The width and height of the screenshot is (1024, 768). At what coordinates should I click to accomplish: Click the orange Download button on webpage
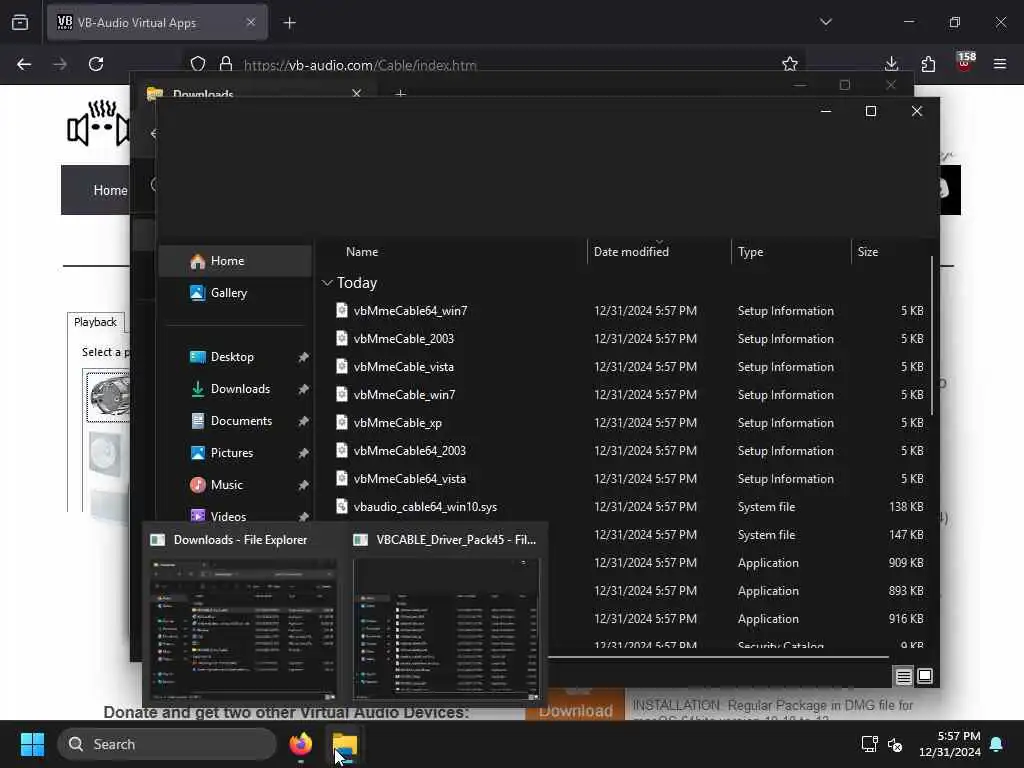[575, 705]
